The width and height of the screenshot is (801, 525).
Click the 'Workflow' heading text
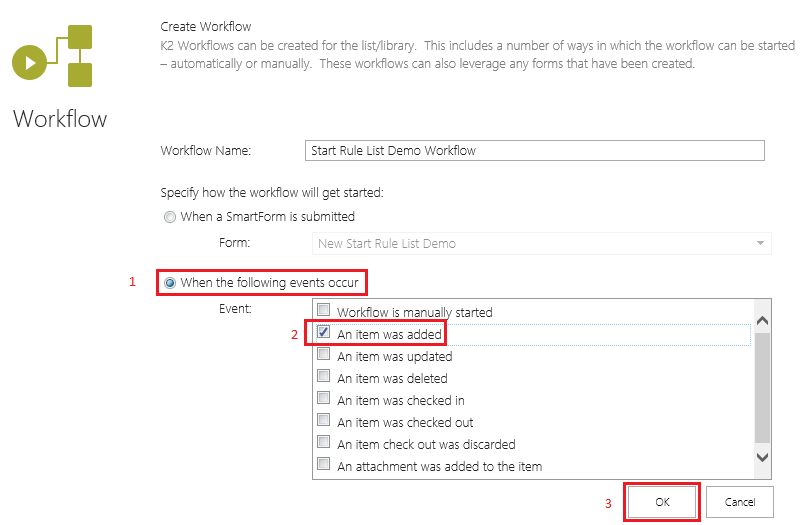pyautogui.click(x=60, y=119)
